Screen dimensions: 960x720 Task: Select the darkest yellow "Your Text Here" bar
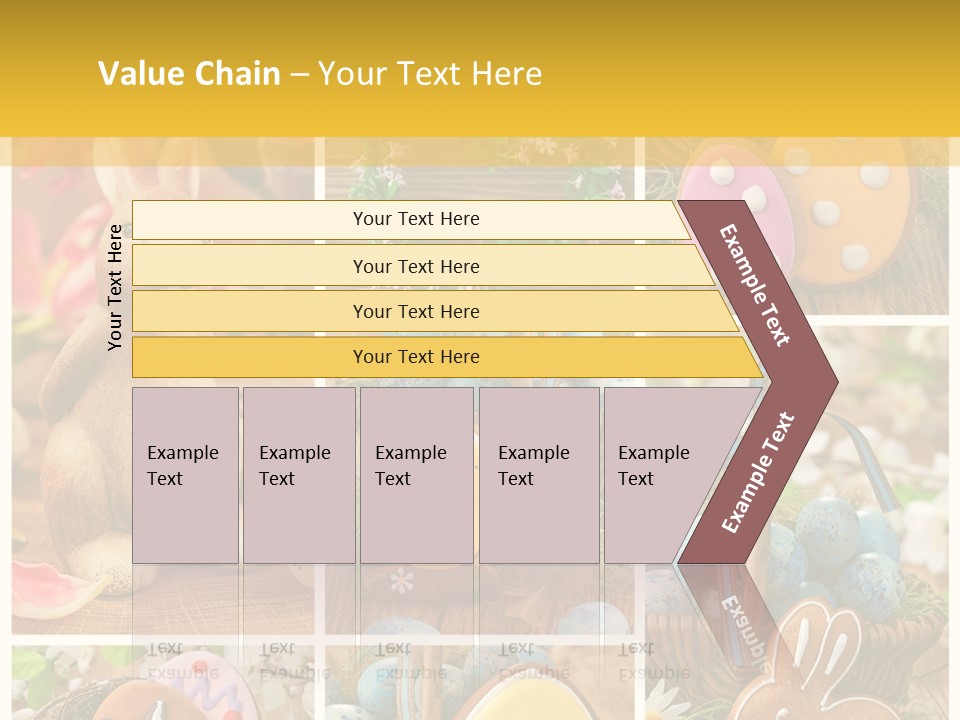[x=415, y=357]
